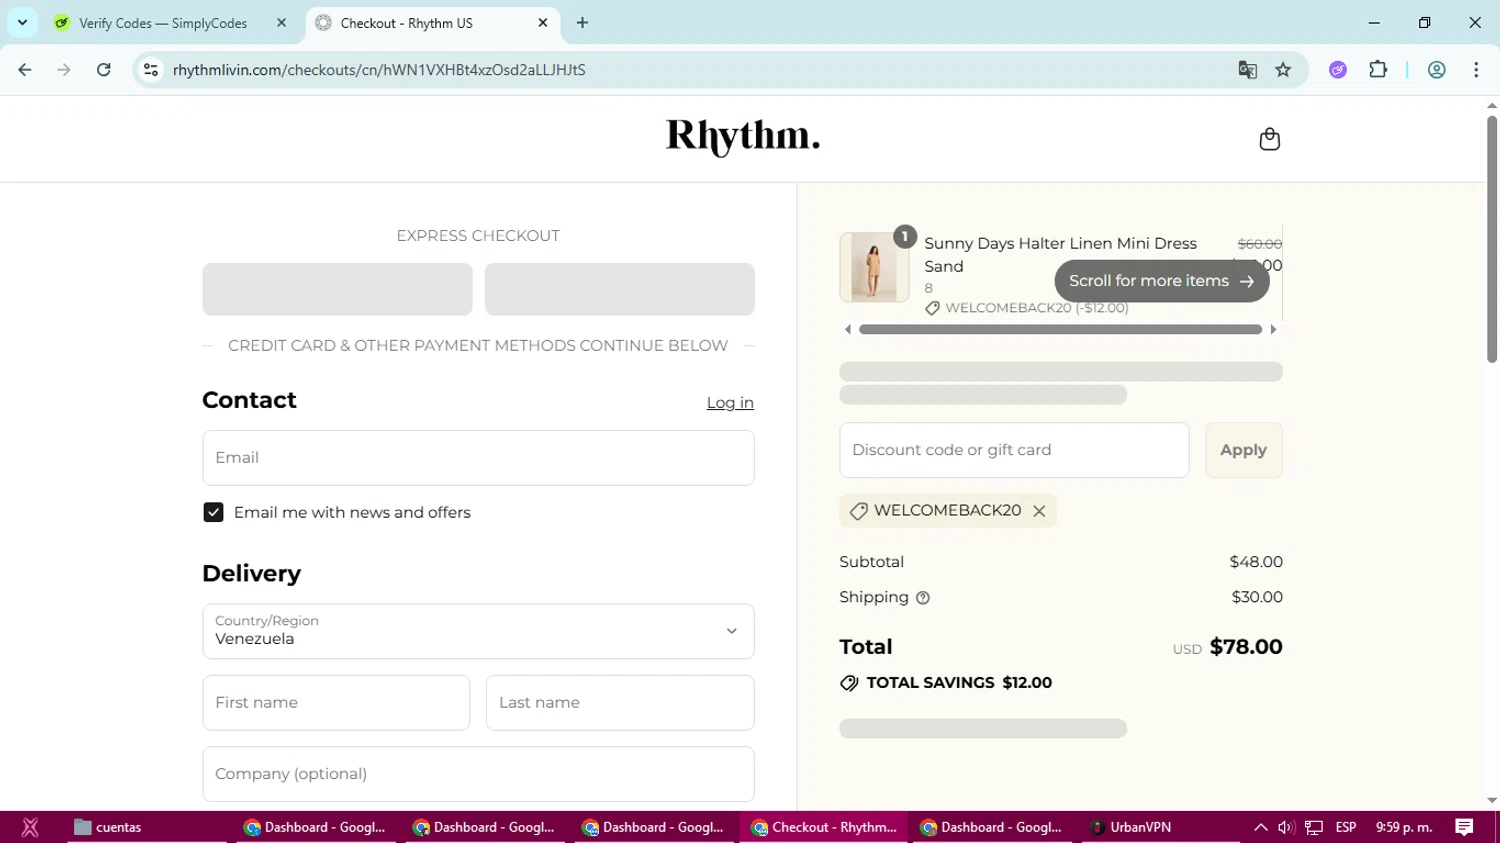This screenshot has height=843, width=1500.
Task: Open the notifications center icon
Action: [1464, 827]
